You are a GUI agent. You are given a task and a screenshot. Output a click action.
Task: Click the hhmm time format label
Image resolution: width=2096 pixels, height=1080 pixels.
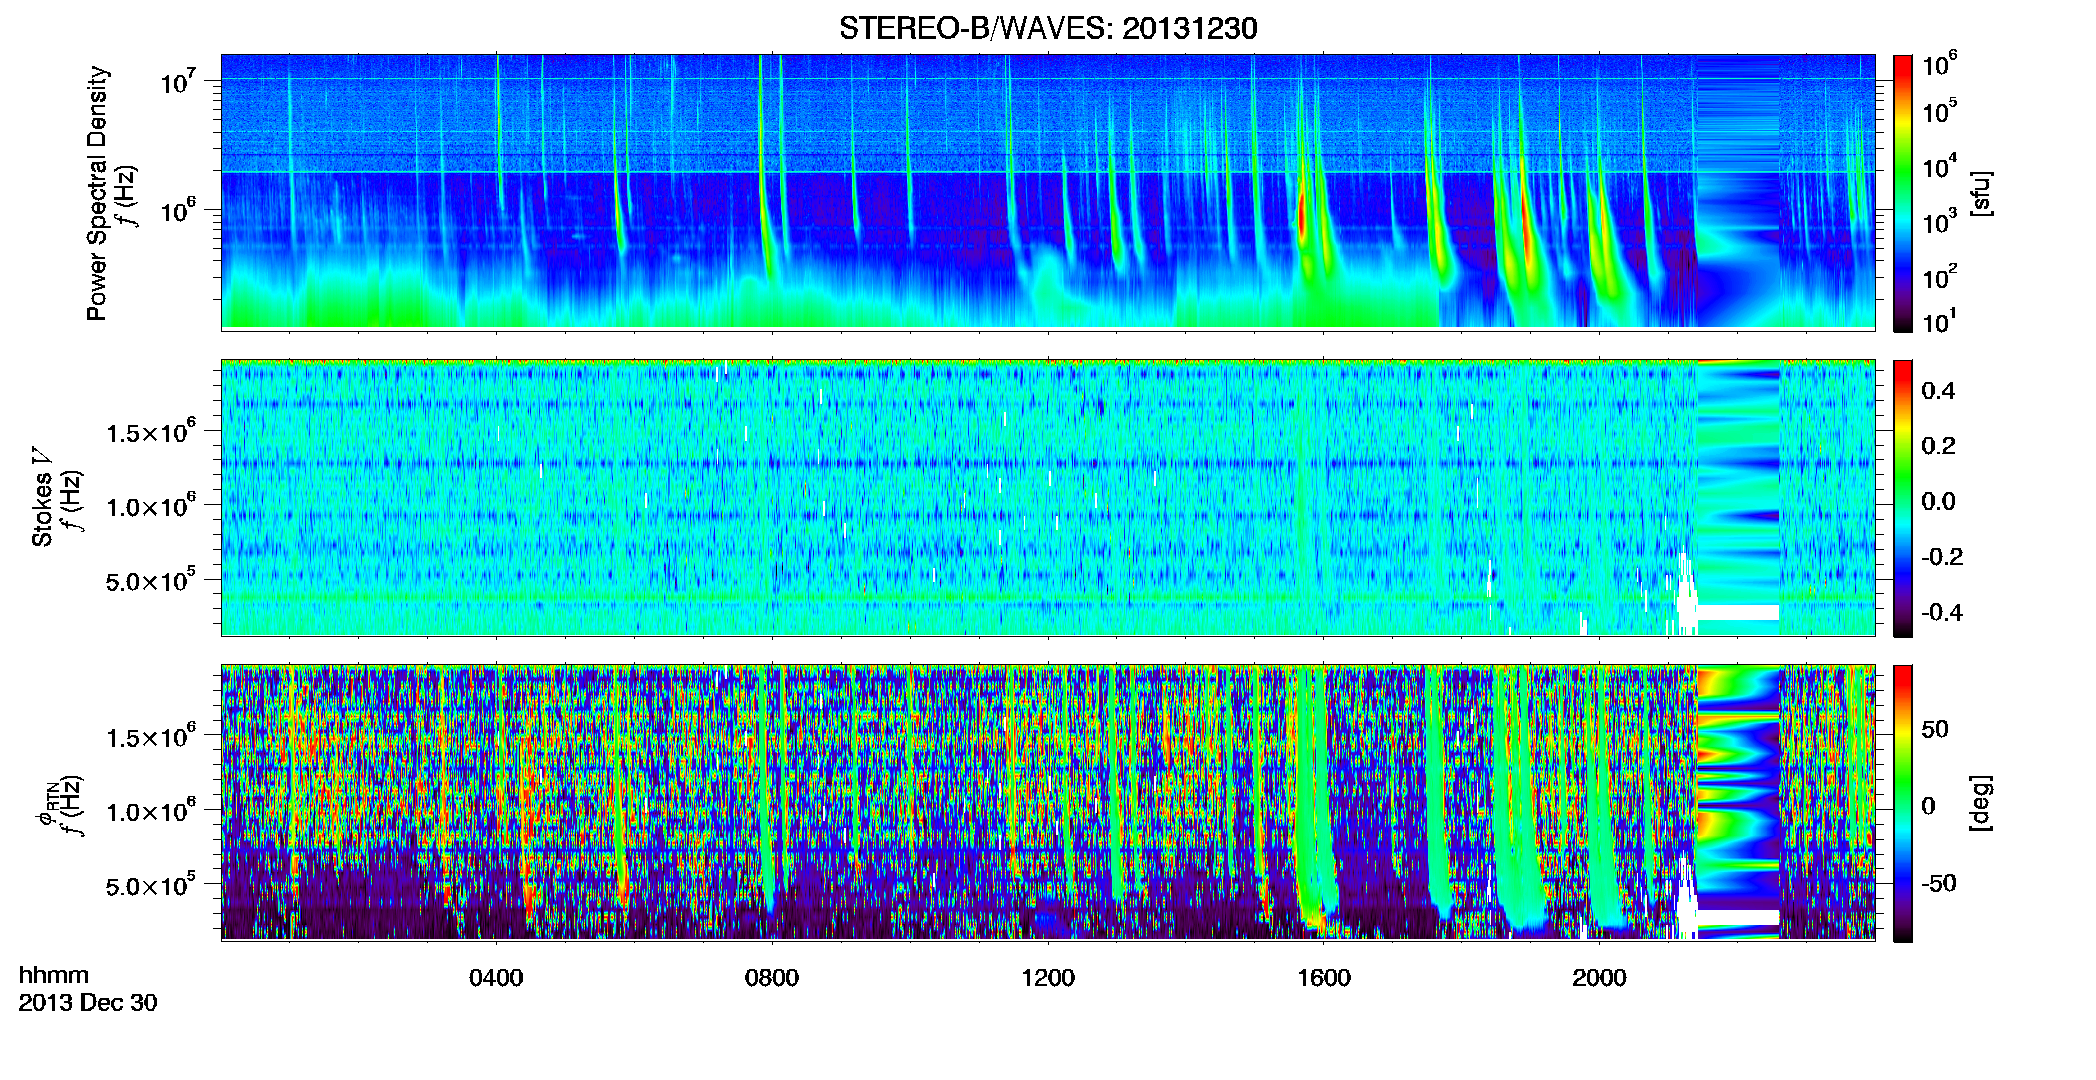coord(54,976)
